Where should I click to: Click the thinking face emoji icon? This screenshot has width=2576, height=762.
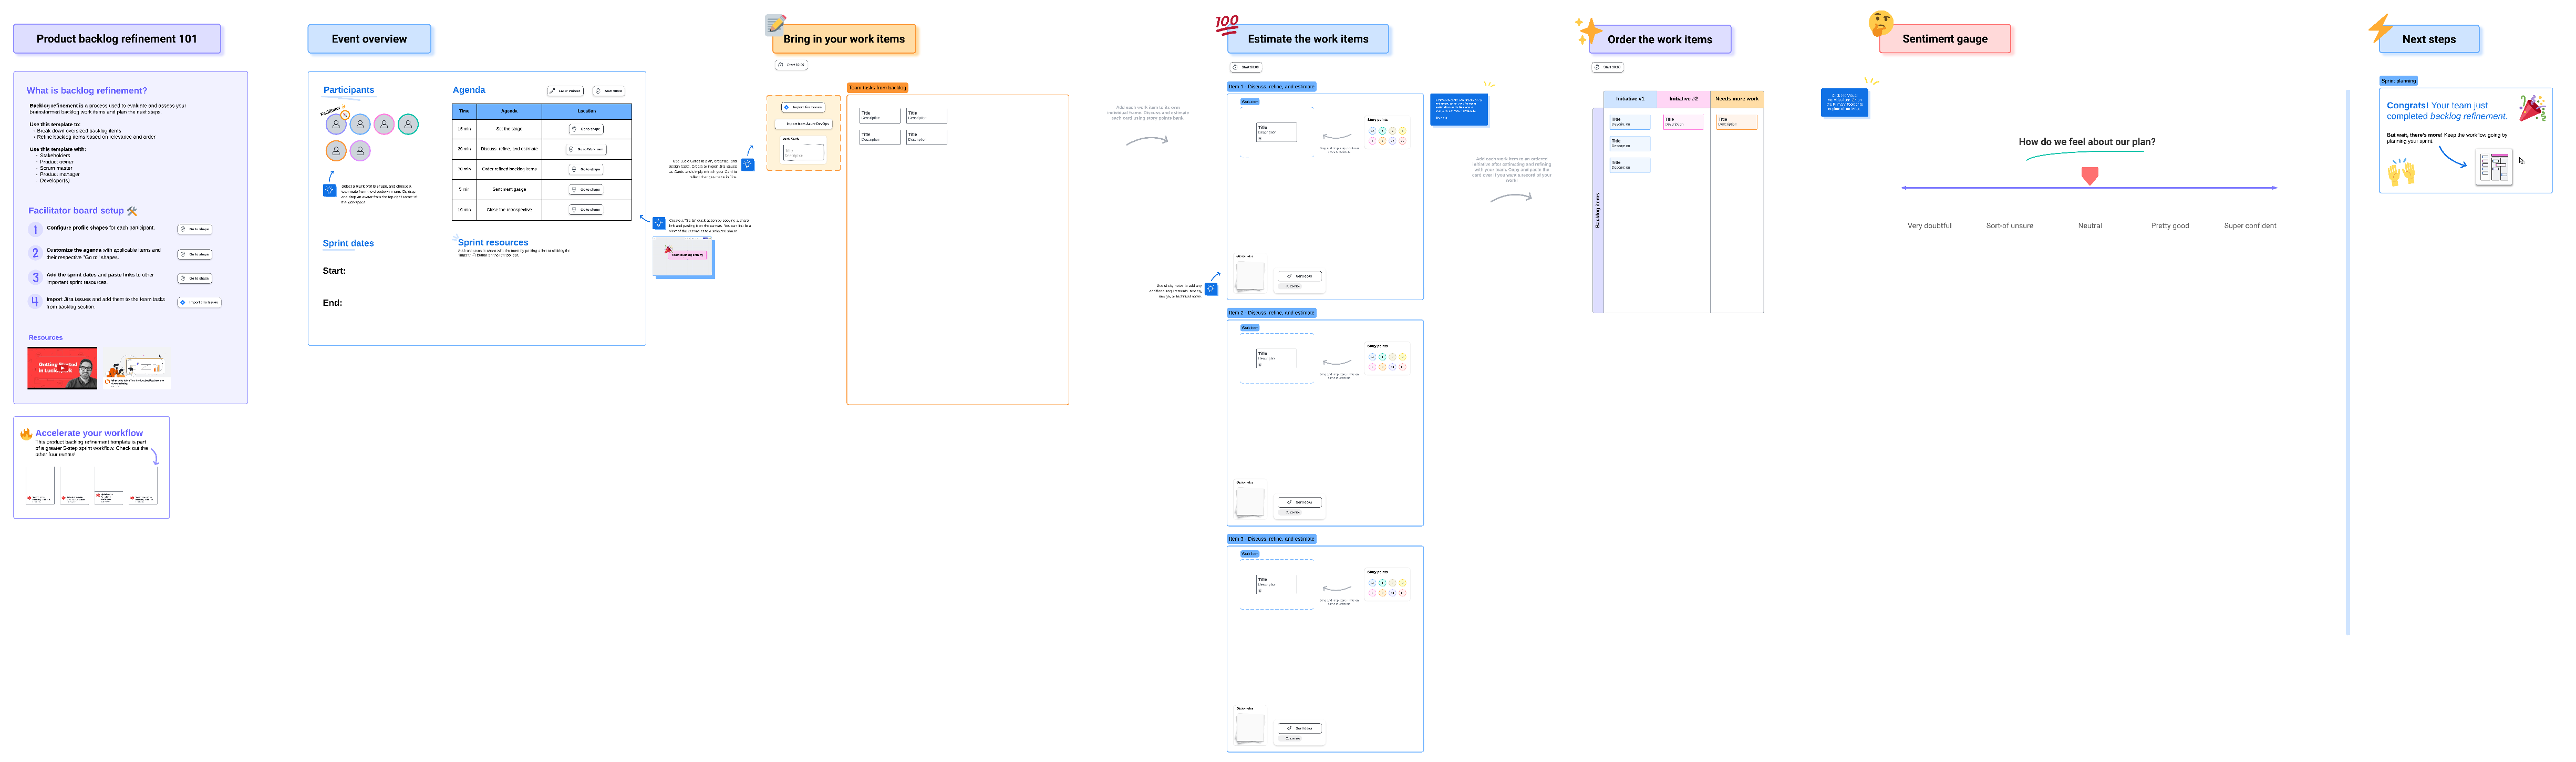tap(1881, 22)
